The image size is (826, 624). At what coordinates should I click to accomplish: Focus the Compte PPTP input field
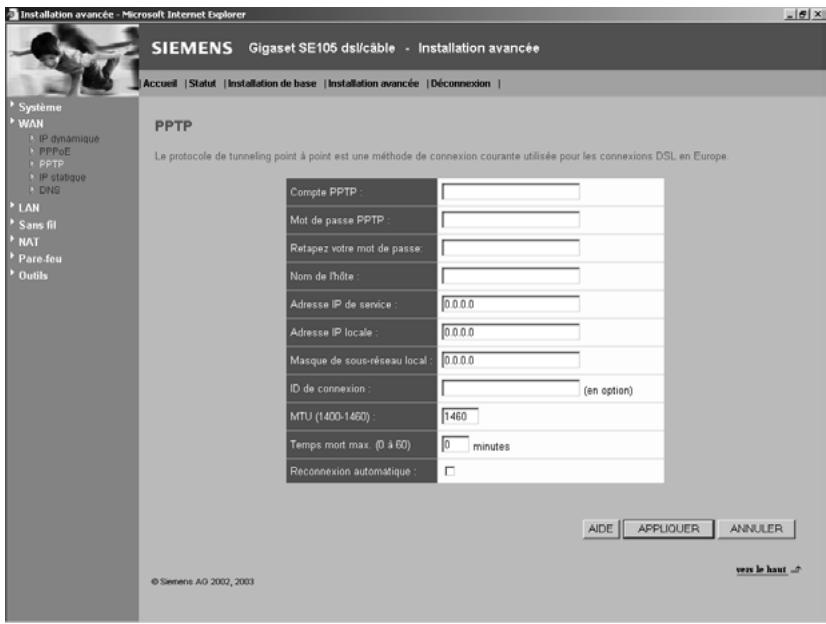pos(510,192)
